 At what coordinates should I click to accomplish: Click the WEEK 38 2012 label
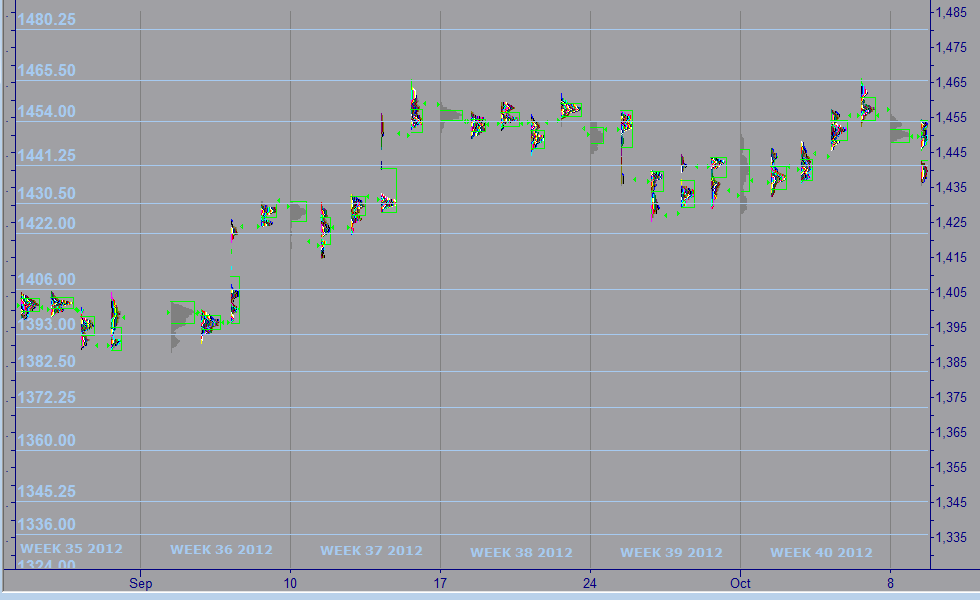click(x=521, y=553)
